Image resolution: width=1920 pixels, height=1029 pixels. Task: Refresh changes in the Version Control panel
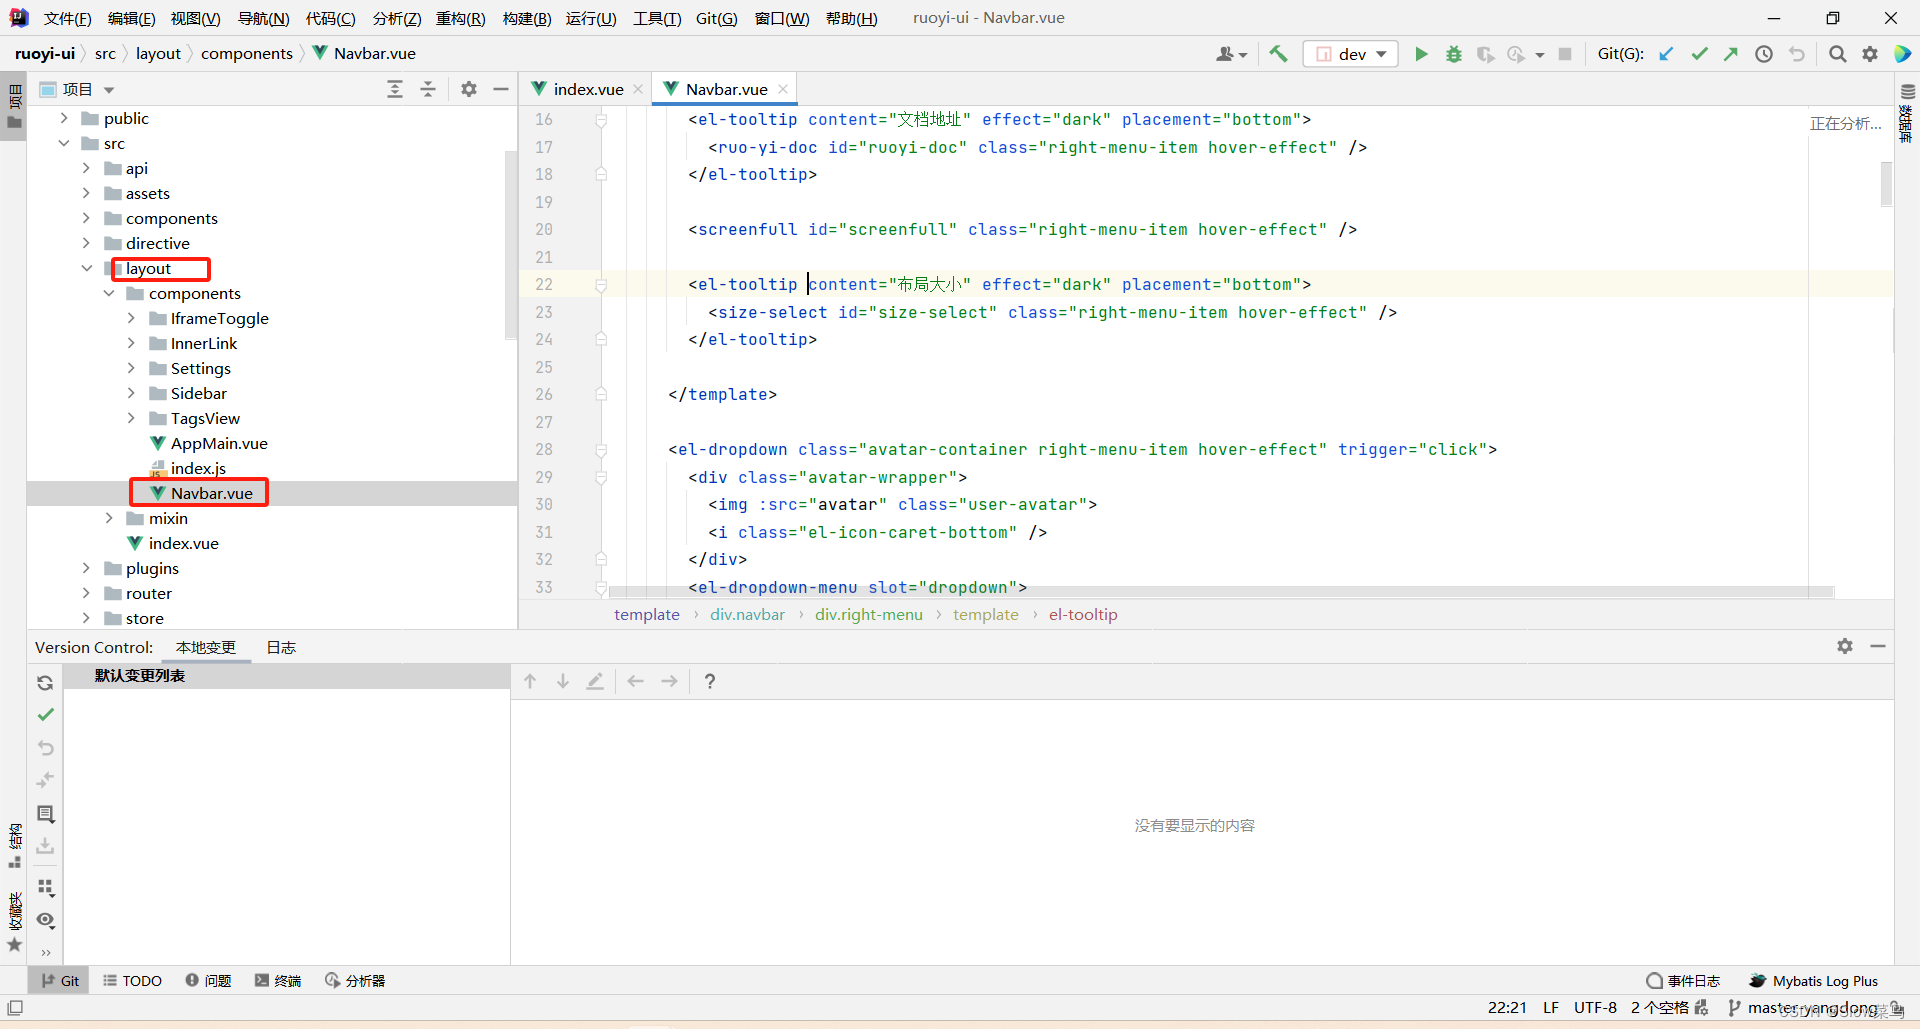tap(45, 683)
